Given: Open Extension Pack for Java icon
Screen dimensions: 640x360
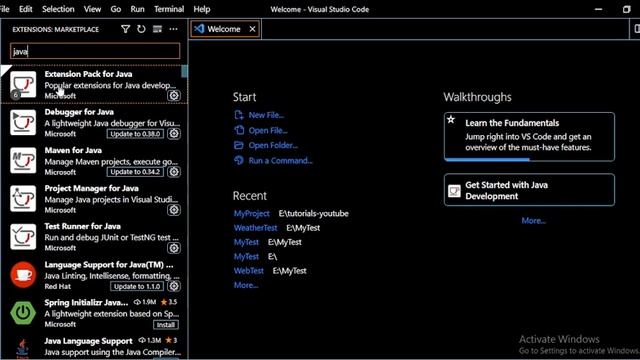Looking at the screenshot, I should pyautogui.click(x=23, y=84).
